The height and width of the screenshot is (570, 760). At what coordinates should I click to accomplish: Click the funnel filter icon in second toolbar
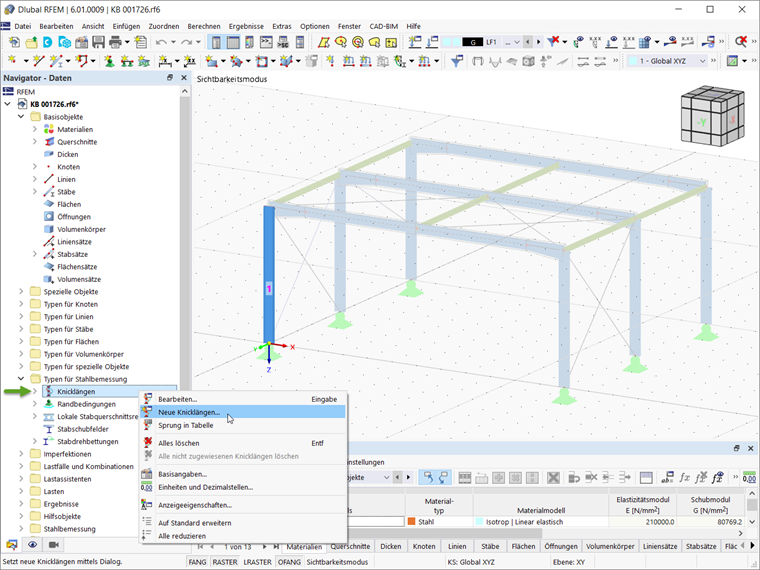457,61
